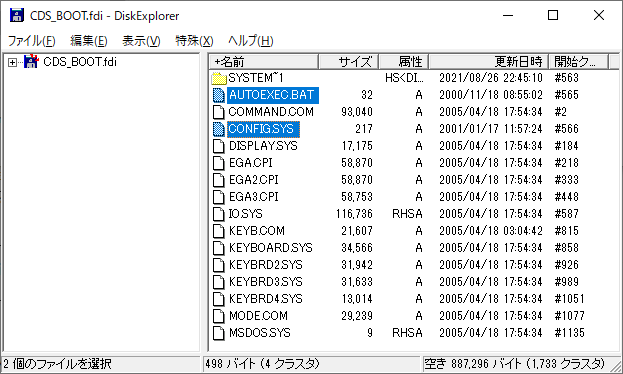Select the KEYBRD3.SYS file name
The image size is (623, 374).
(x=265, y=282)
